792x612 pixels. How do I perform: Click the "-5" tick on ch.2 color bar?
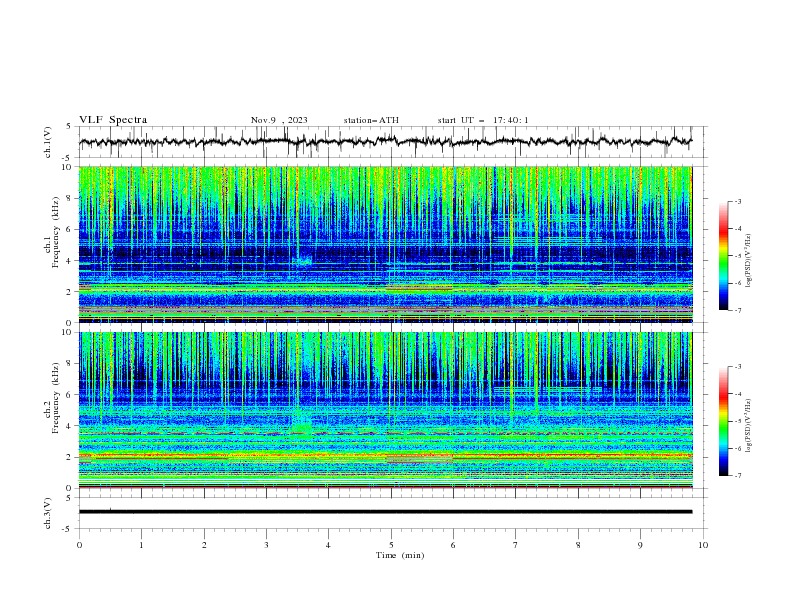click(737, 421)
